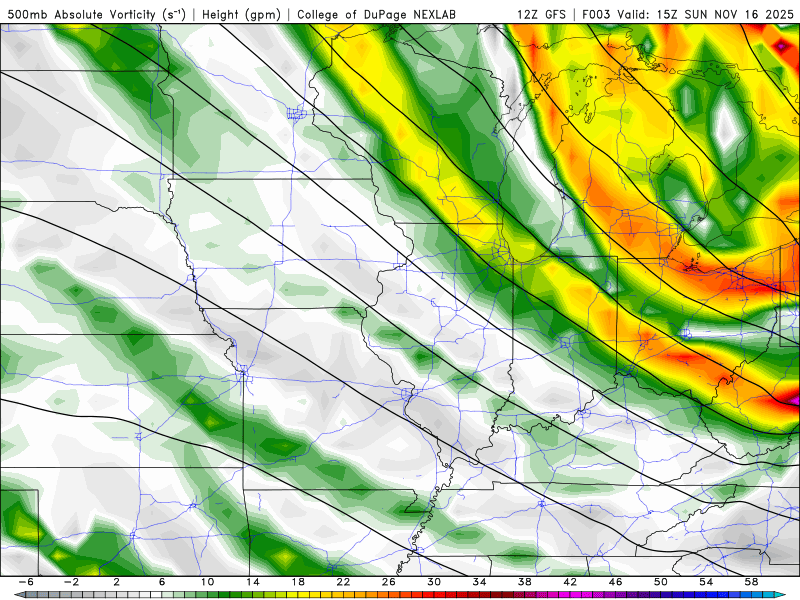Click the "-6" color scale label
The height and width of the screenshot is (600, 800).
coord(26,582)
